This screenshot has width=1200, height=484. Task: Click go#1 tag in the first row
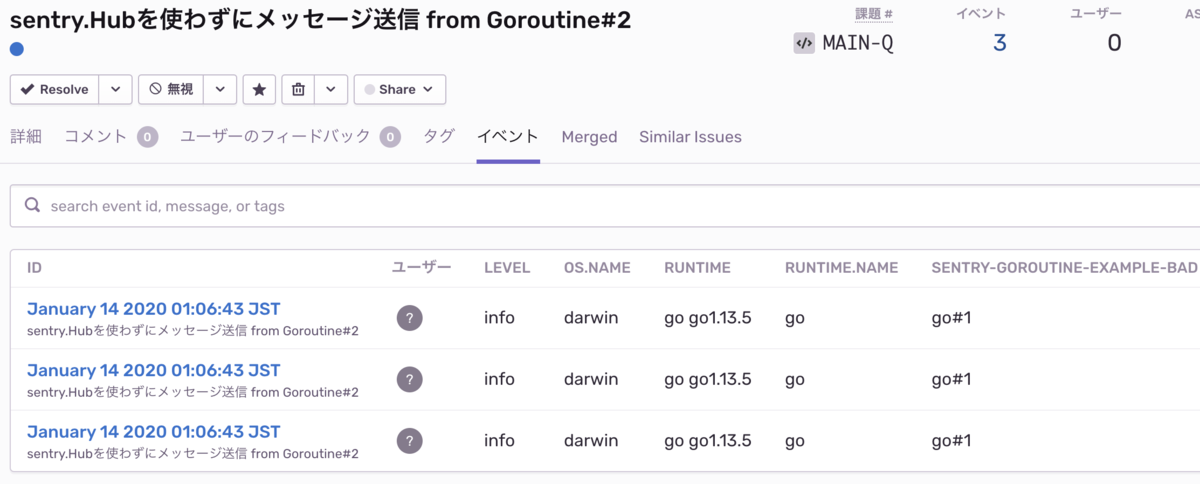click(x=951, y=318)
